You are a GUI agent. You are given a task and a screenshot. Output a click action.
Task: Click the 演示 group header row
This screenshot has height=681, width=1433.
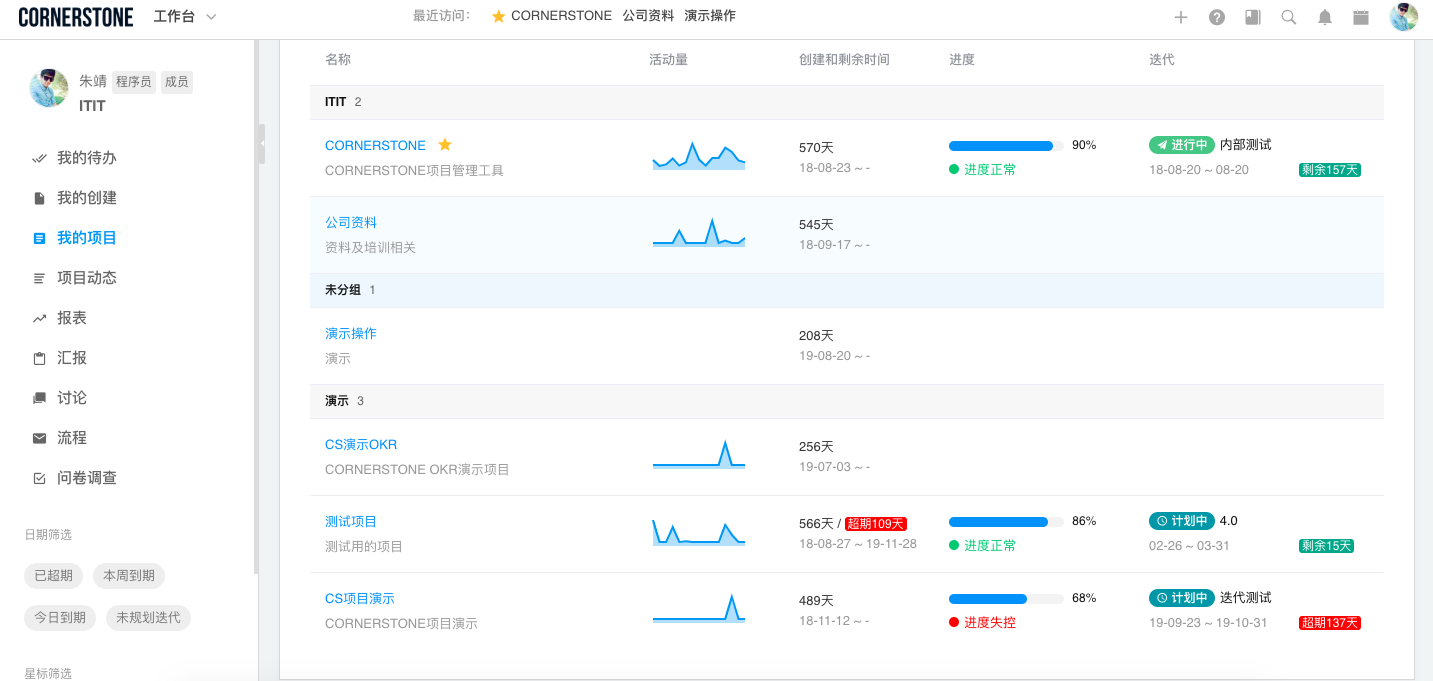tap(847, 401)
